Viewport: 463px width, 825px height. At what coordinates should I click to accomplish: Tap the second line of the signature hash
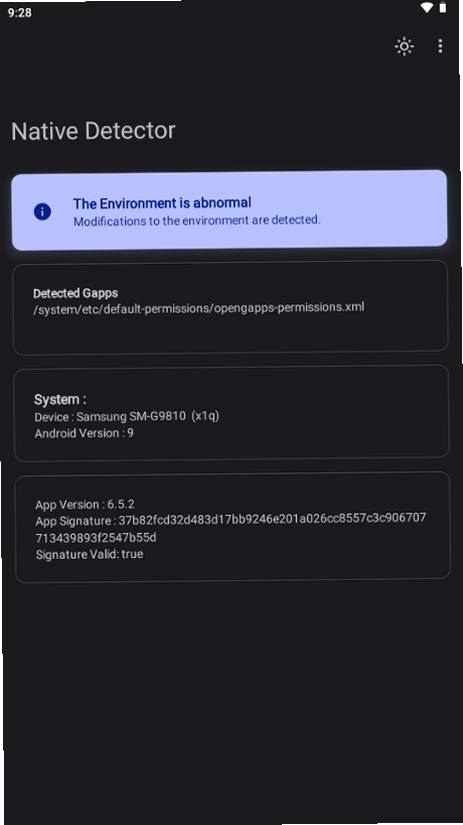click(x=96, y=538)
